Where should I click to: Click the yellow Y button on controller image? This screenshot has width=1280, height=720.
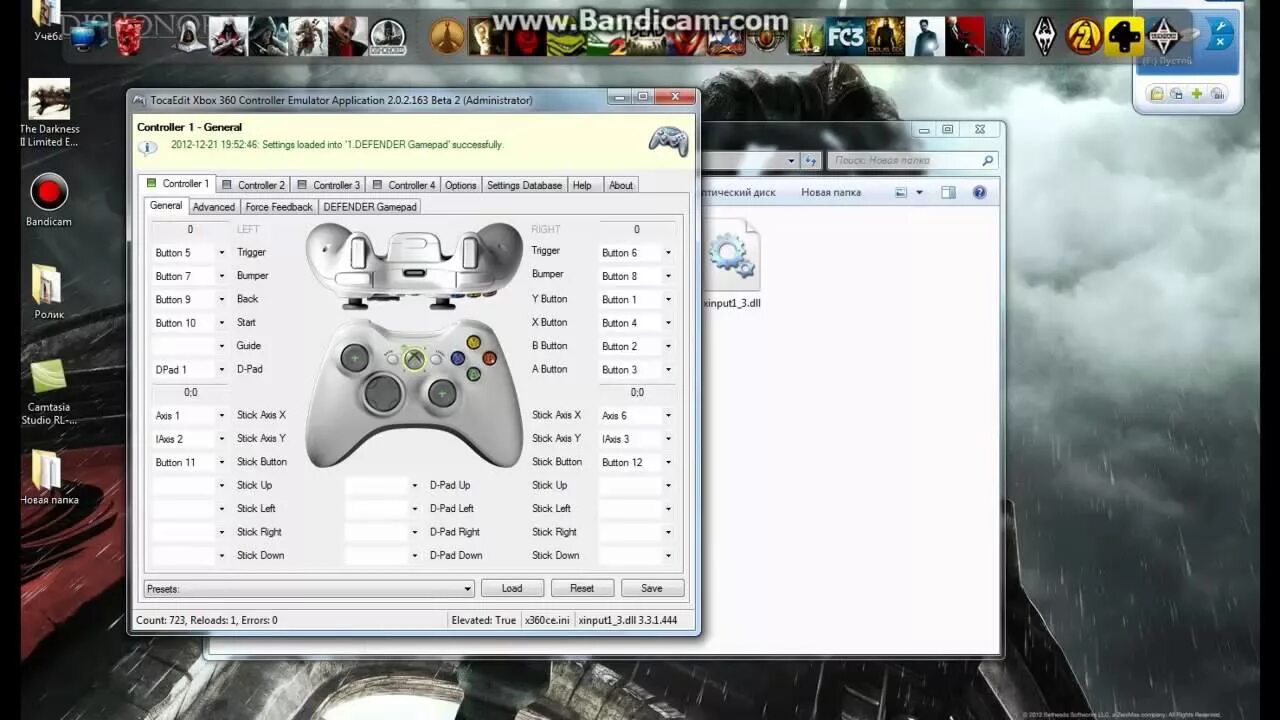pos(473,342)
